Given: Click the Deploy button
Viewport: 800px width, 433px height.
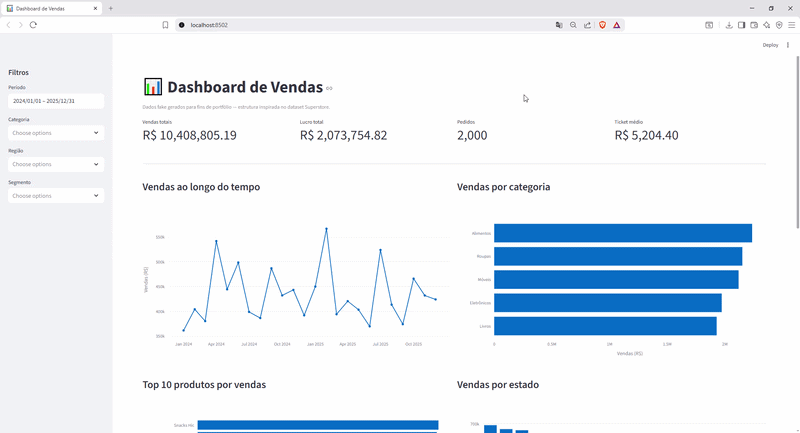Looking at the screenshot, I should [x=770, y=45].
